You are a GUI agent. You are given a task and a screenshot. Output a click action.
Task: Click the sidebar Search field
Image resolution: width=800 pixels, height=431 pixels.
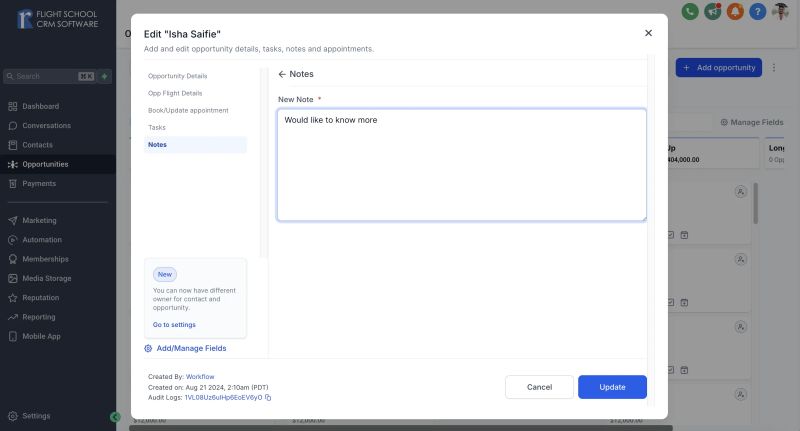50,76
